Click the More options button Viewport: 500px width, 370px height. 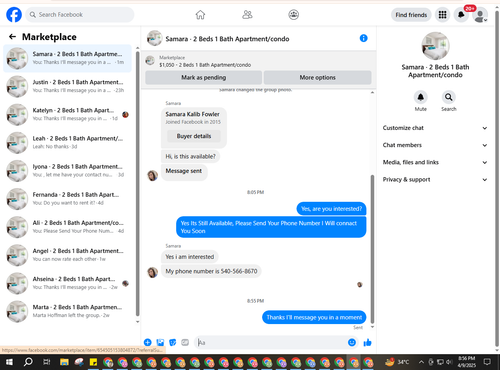[318, 78]
